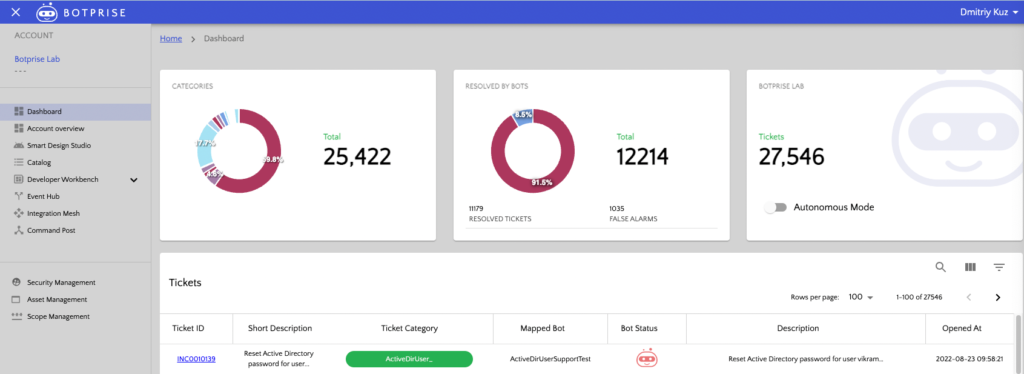Click the Event Hub icon
Viewport: 1024px width, 374px height.
(19, 196)
